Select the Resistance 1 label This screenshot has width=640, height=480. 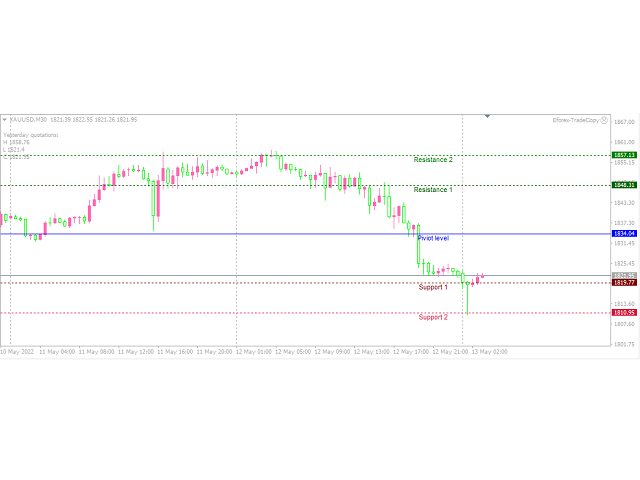coord(433,189)
